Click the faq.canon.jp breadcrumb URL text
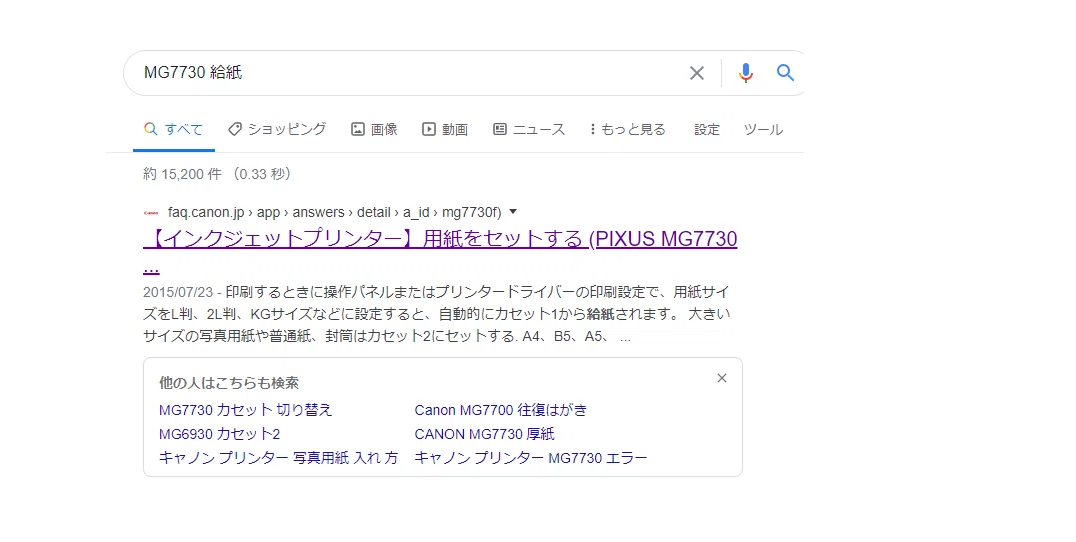 [335, 213]
